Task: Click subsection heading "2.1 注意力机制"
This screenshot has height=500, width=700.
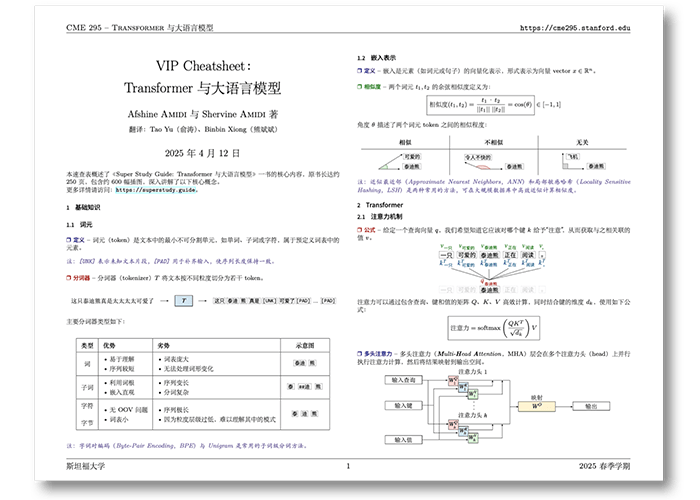Action: pyautogui.click(x=380, y=217)
